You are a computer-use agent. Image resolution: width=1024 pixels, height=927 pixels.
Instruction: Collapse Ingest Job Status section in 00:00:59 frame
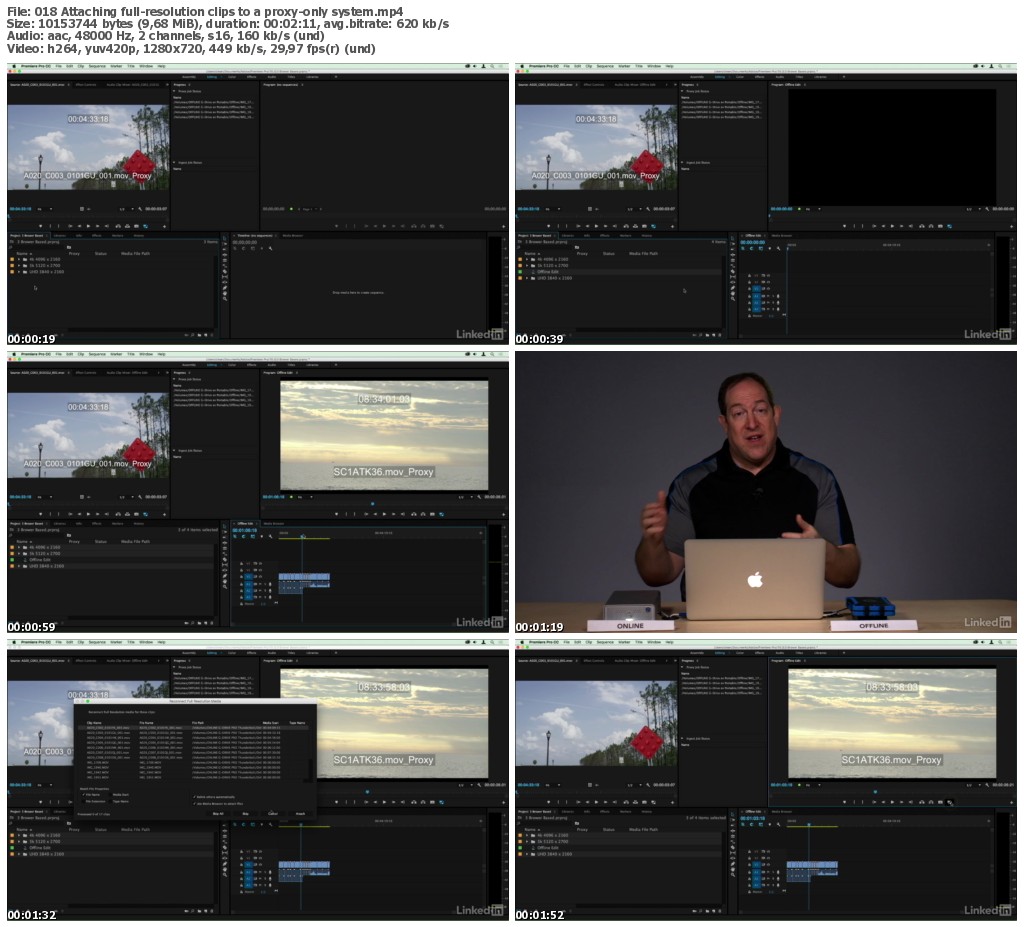tap(174, 451)
